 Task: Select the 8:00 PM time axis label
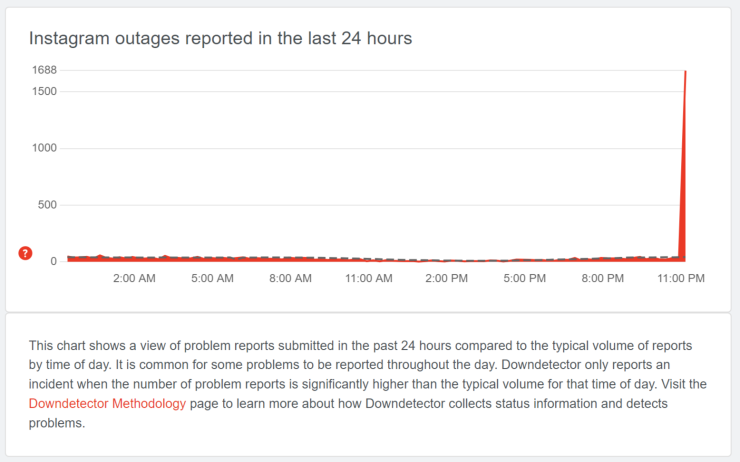click(x=603, y=278)
